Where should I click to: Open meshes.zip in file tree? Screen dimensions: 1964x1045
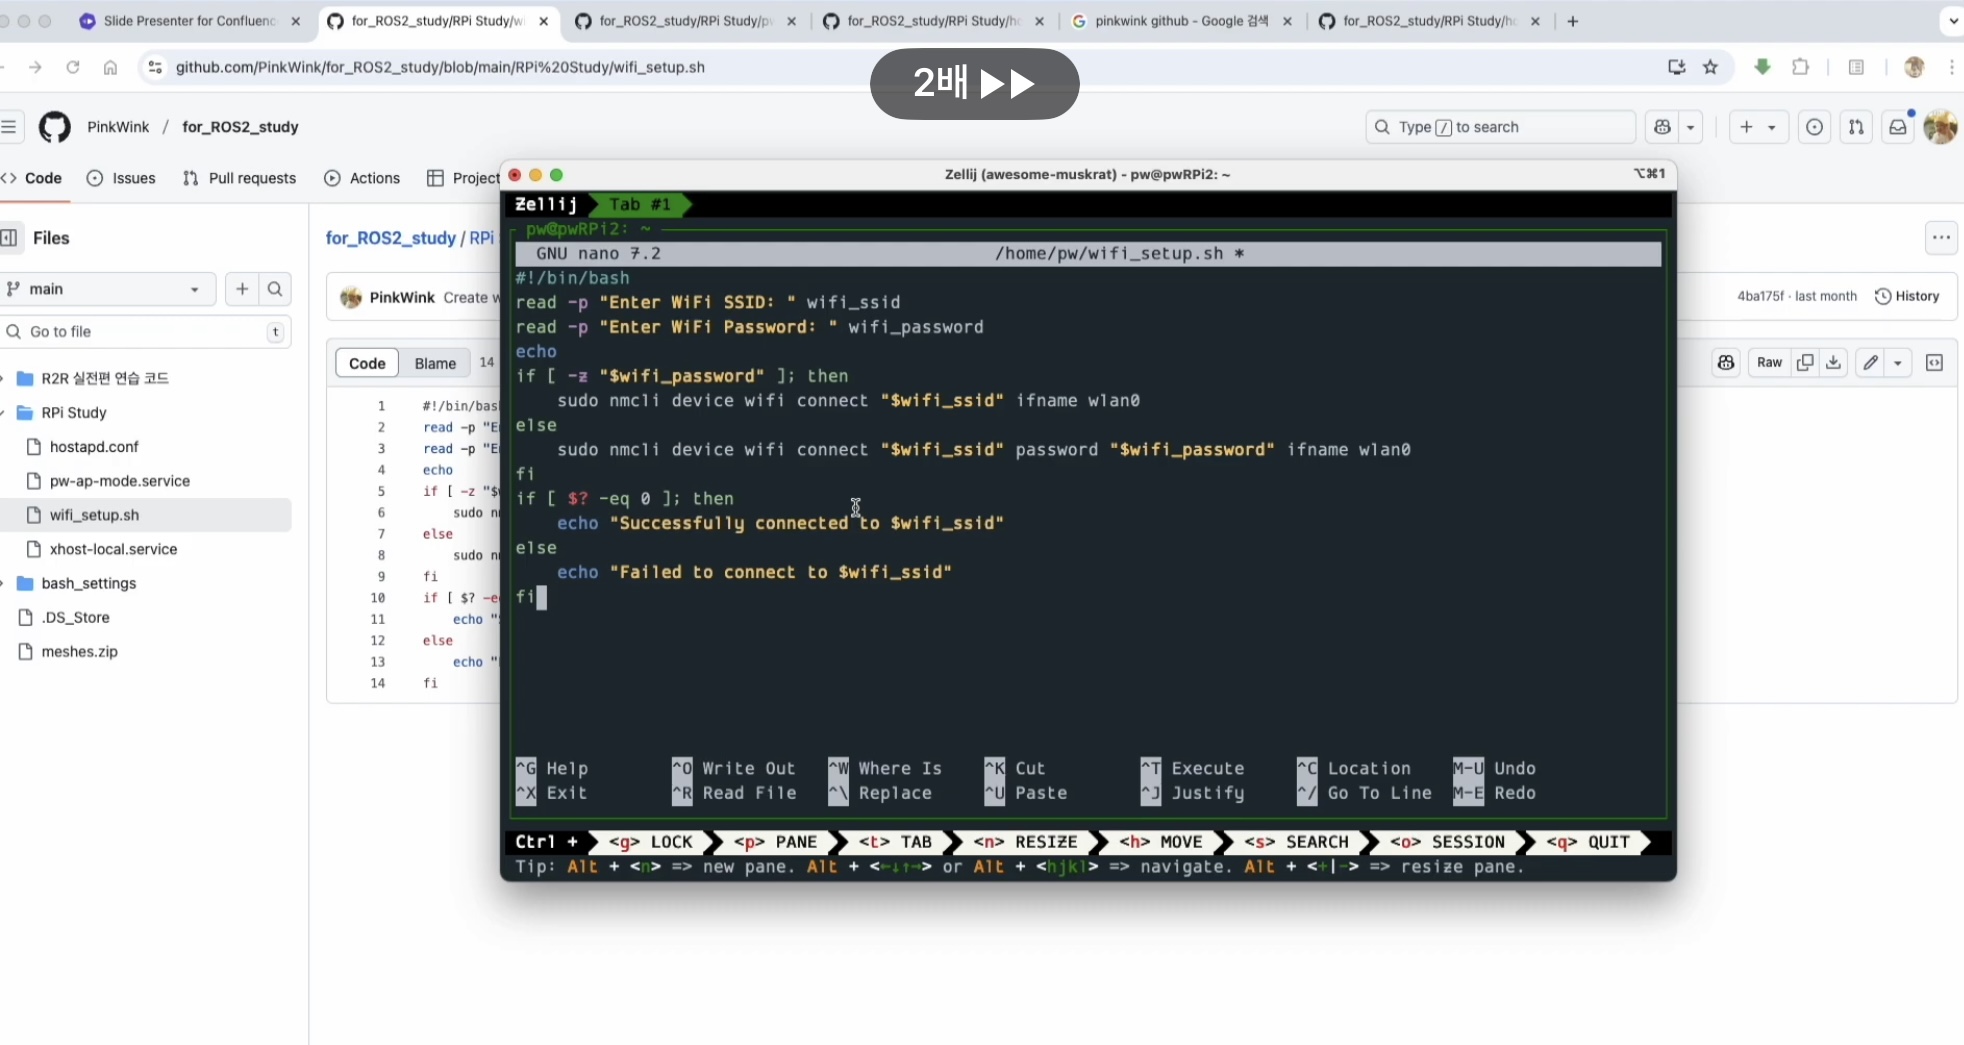point(79,652)
